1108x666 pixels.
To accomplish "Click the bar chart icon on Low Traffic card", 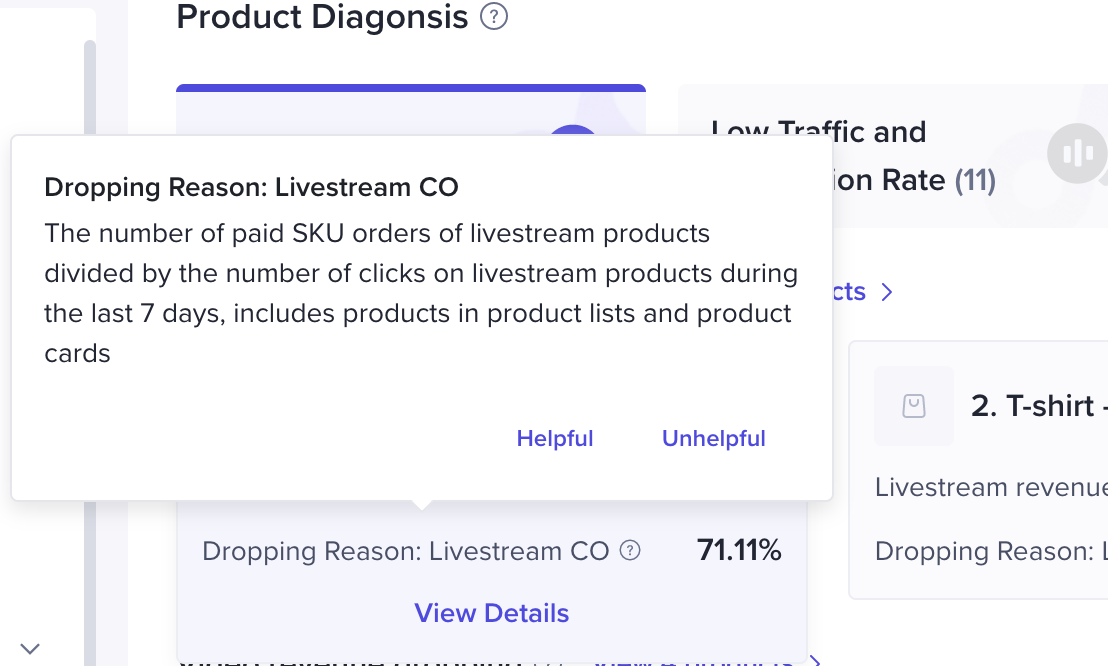I will click(x=1077, y=153).
